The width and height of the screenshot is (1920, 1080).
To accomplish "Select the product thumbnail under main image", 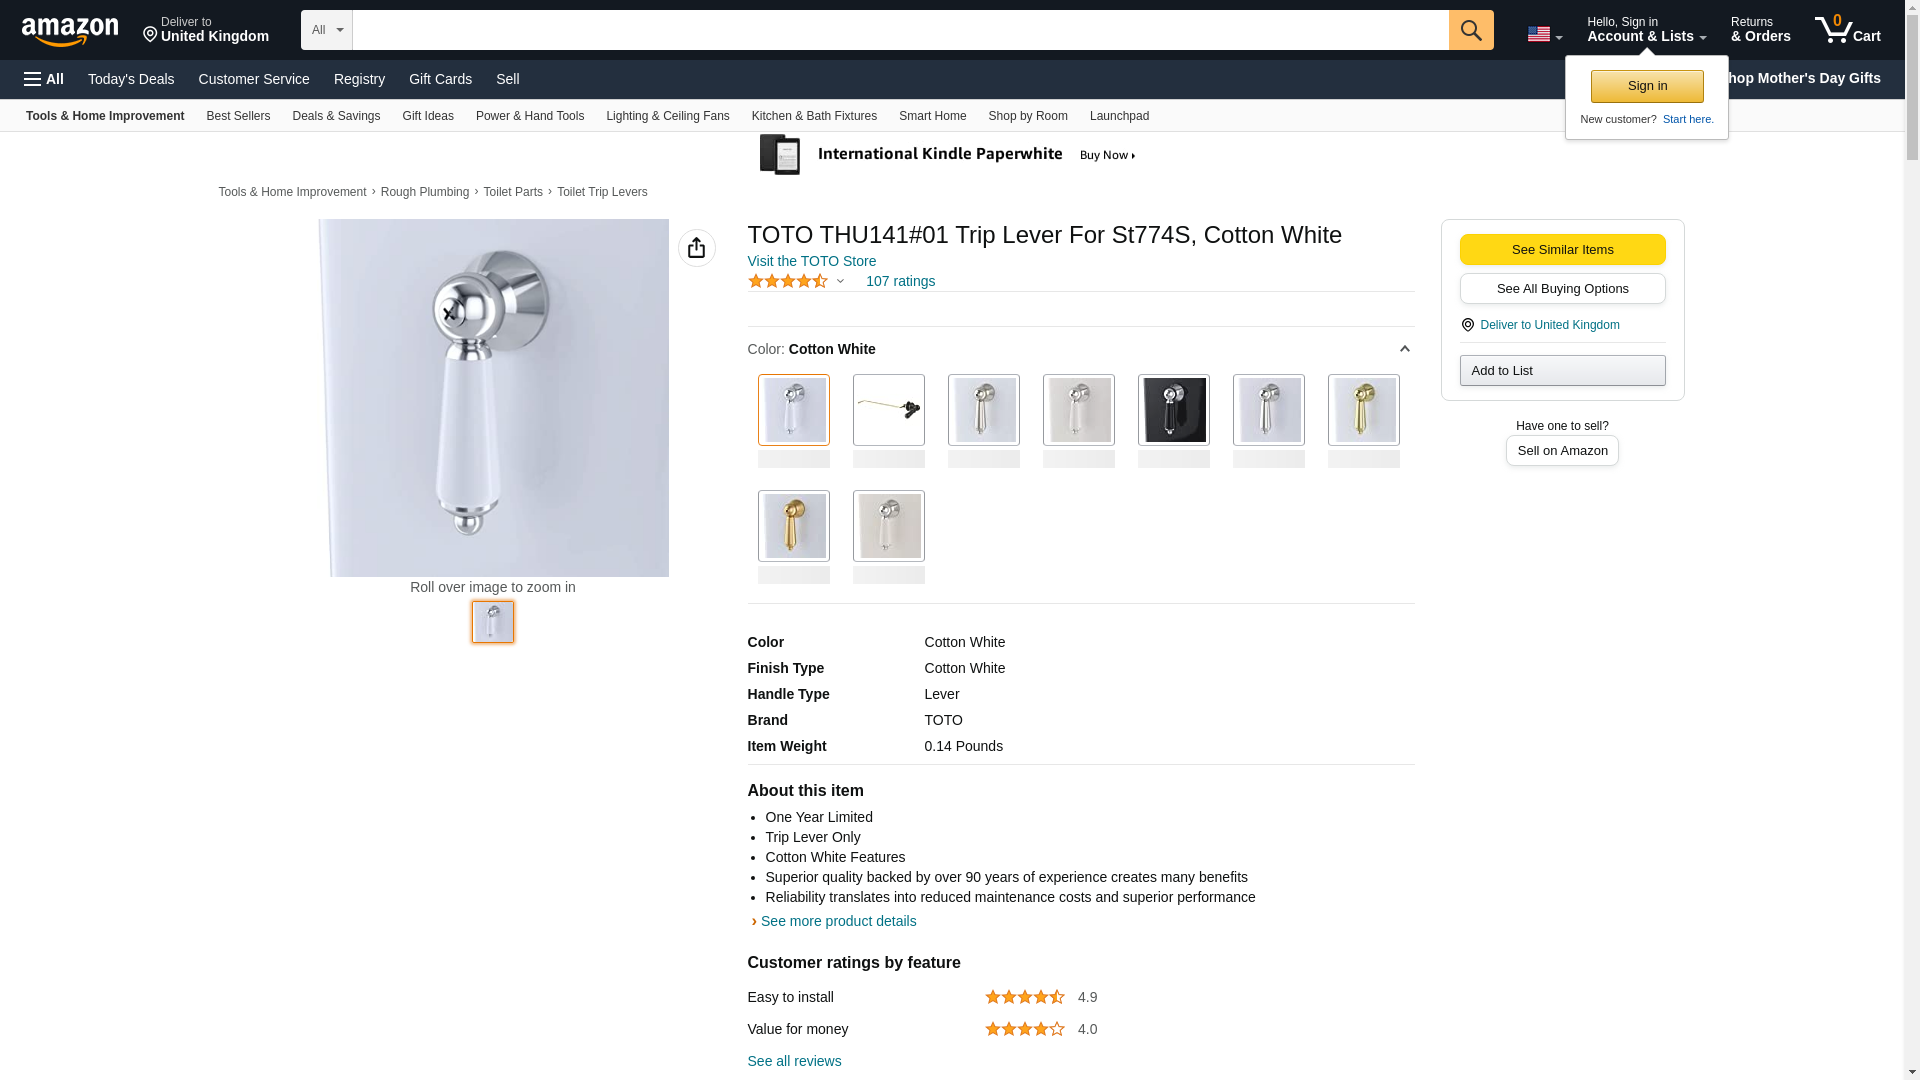I will [x=493, y=622].
